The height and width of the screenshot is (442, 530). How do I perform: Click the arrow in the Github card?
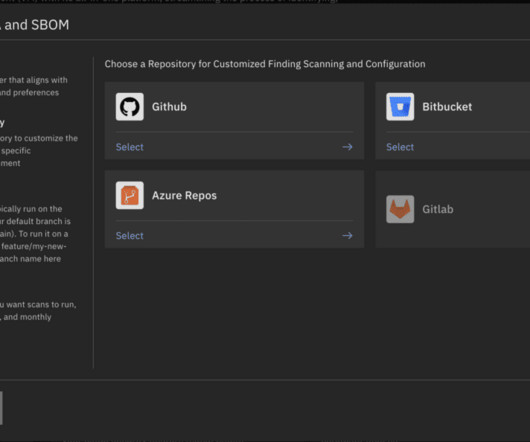point(347,147)
